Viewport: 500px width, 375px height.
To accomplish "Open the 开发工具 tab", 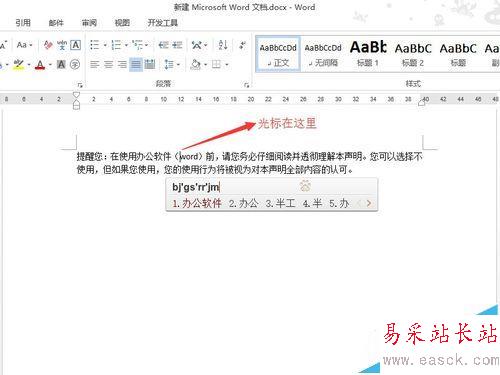I will click(163, 23).
